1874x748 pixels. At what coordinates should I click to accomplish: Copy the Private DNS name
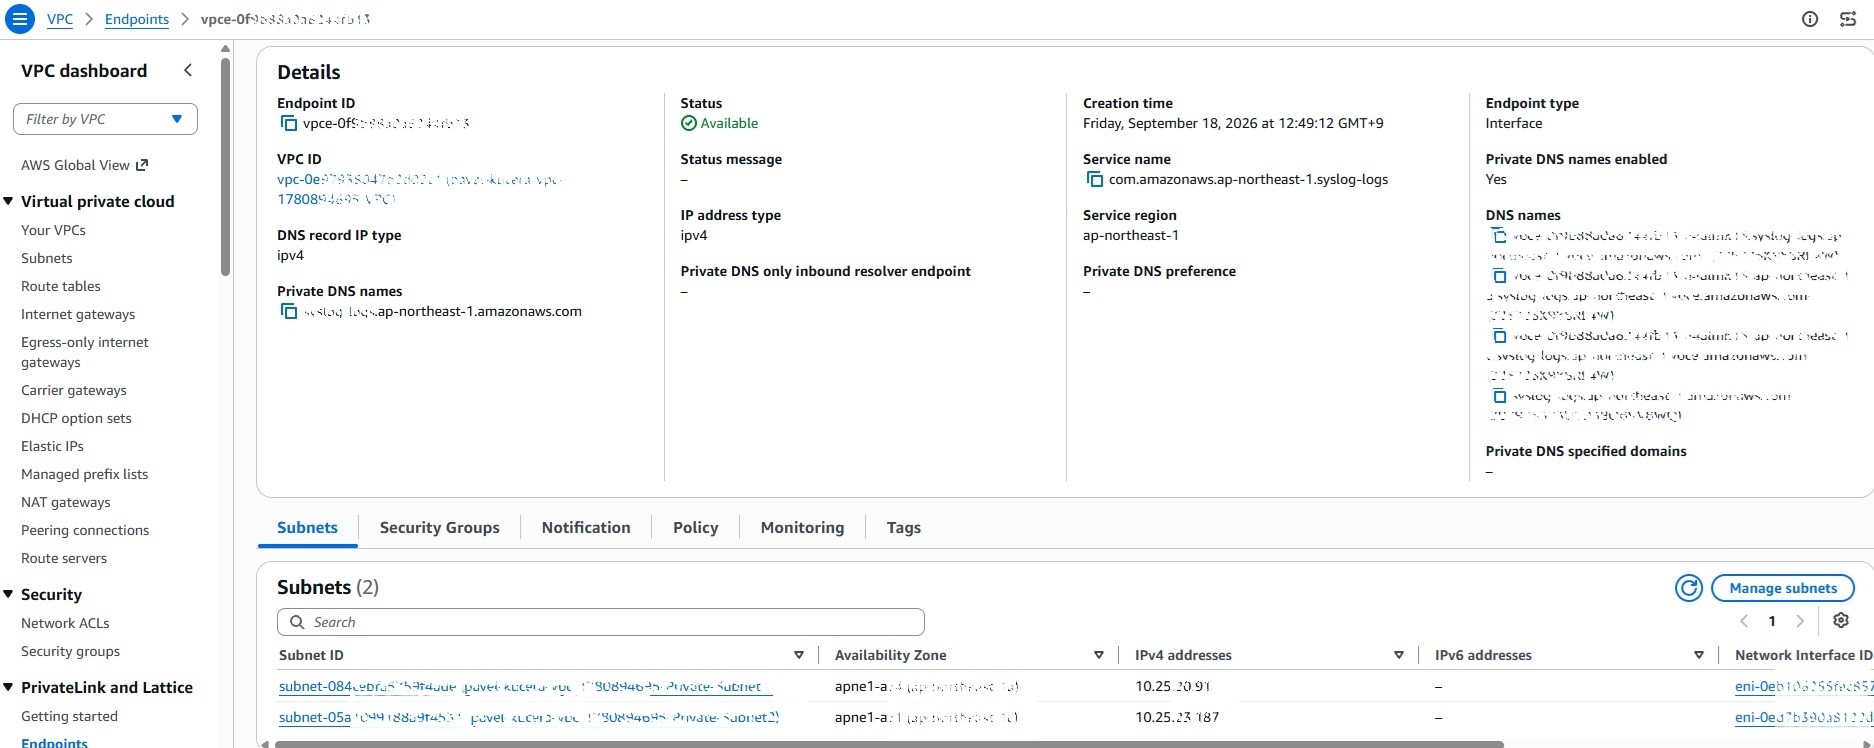click(288, 312)
